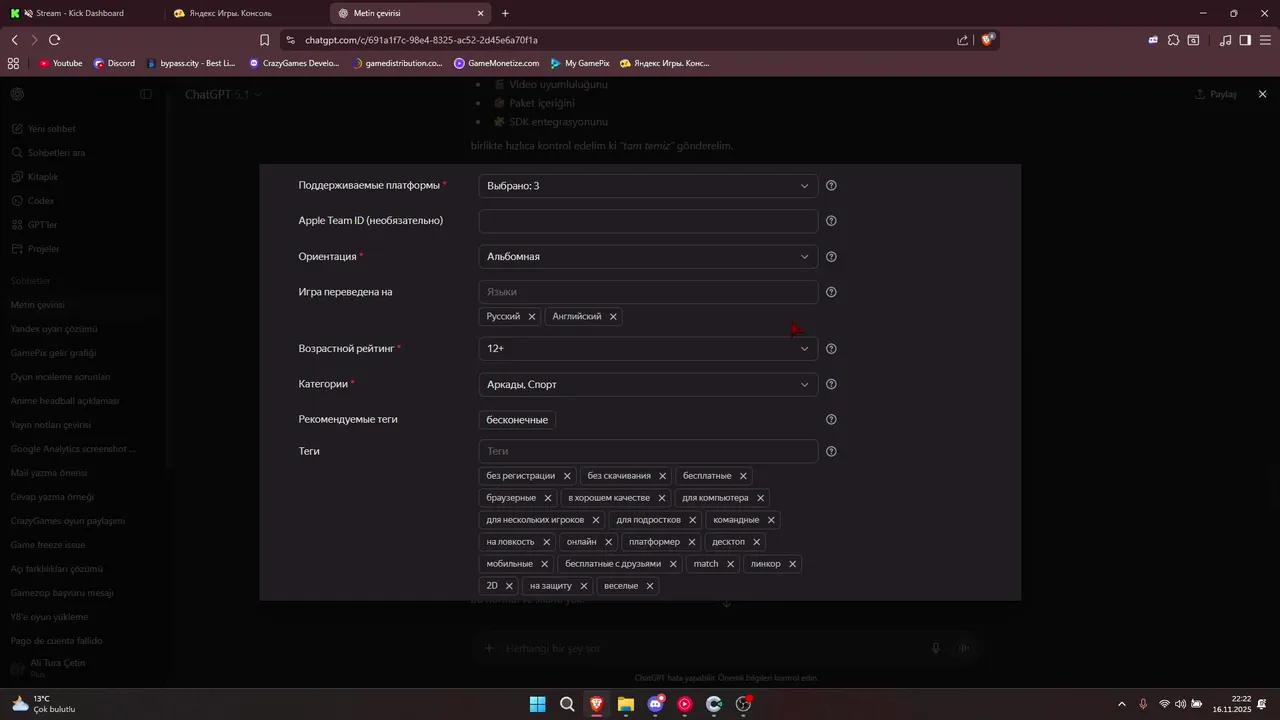
Task: Add recommended tag бесконечные
Action: (x=517, y=420)
